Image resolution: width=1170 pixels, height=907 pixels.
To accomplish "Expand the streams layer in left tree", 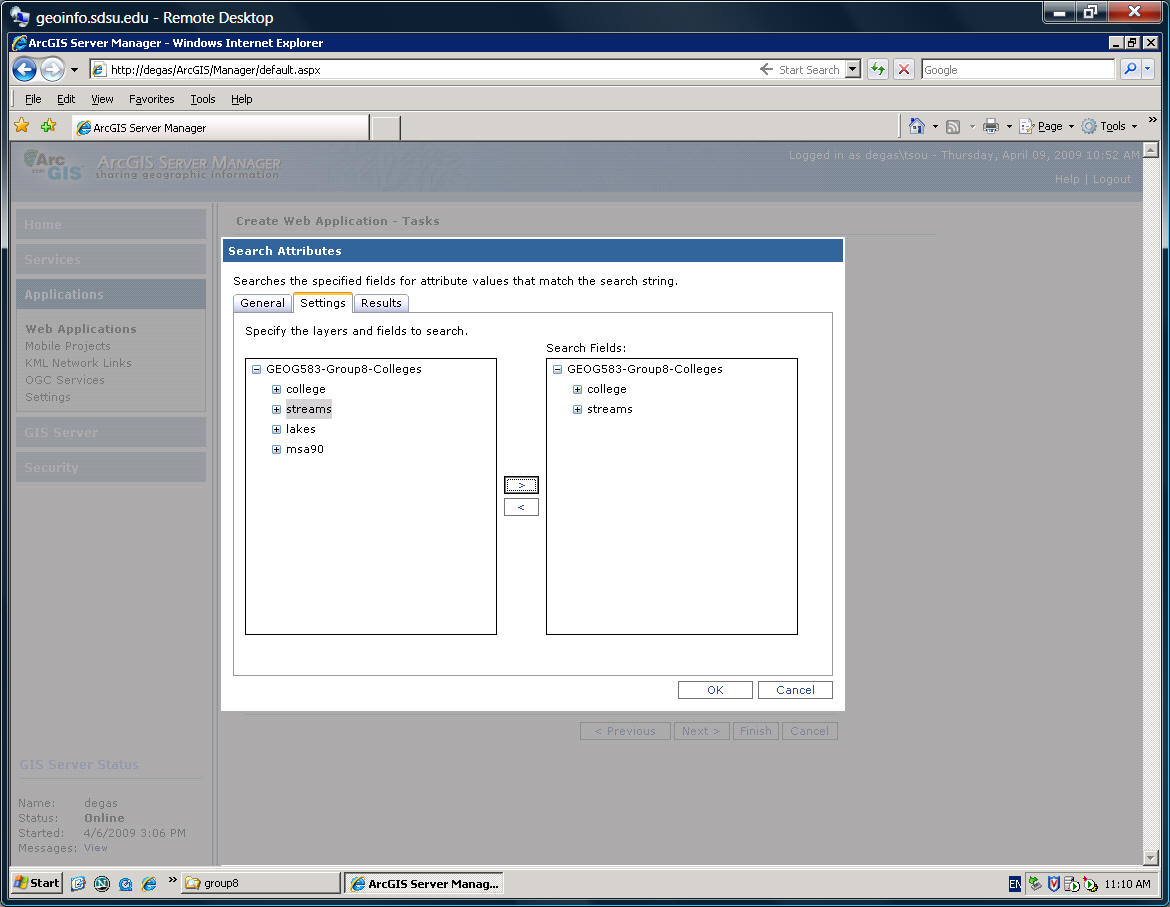I will [276, 409].
